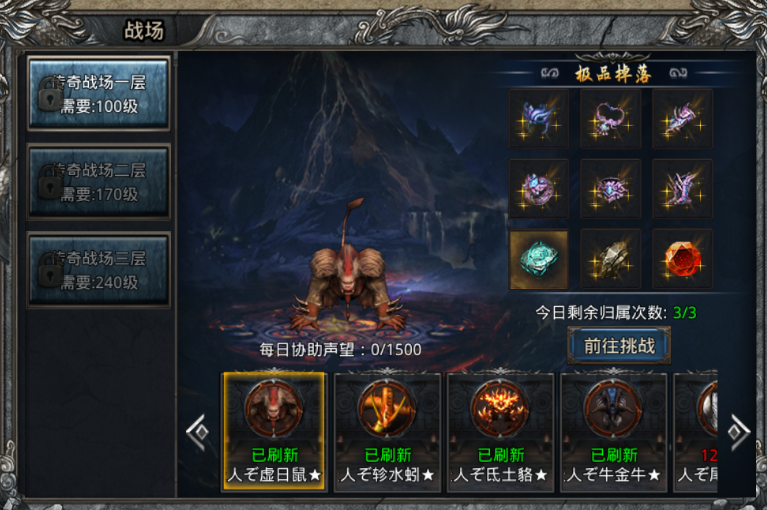
Task: Select boss 人ぞ氐土貉
Action: click(500, 432)
